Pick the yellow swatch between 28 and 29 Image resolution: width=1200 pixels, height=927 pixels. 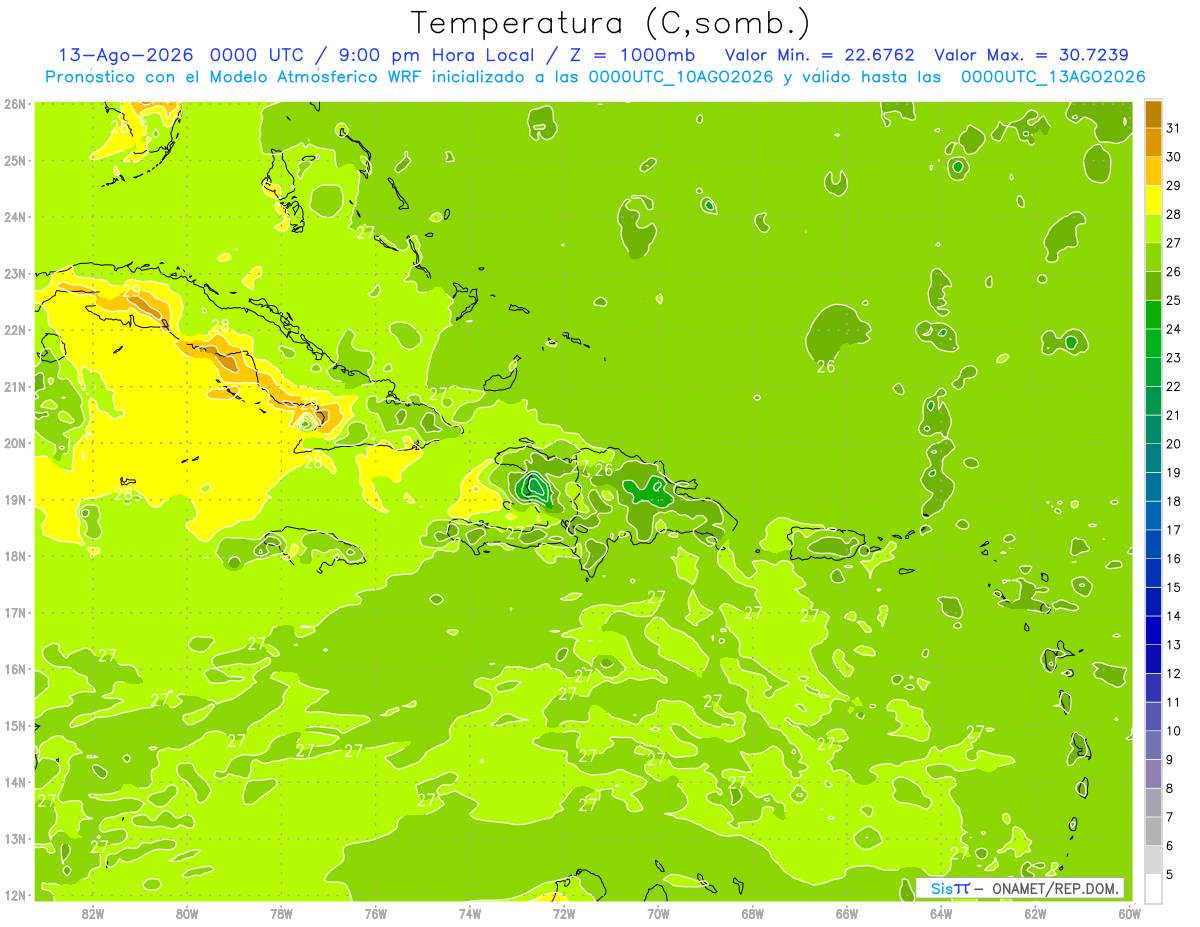tap(1153, 200)
